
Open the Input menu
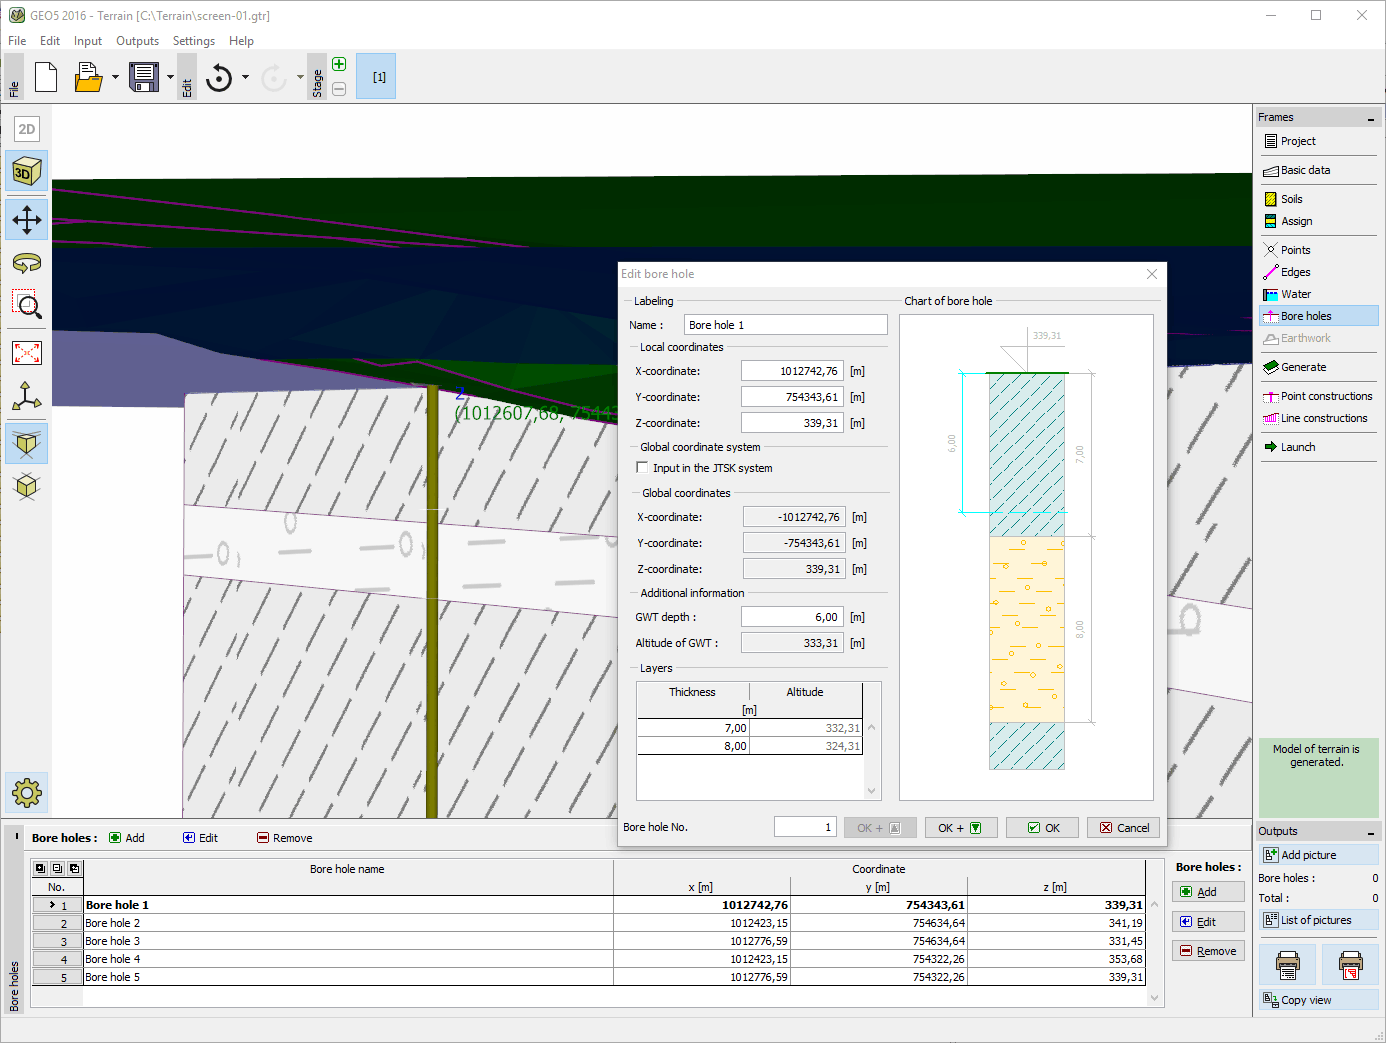87,41
